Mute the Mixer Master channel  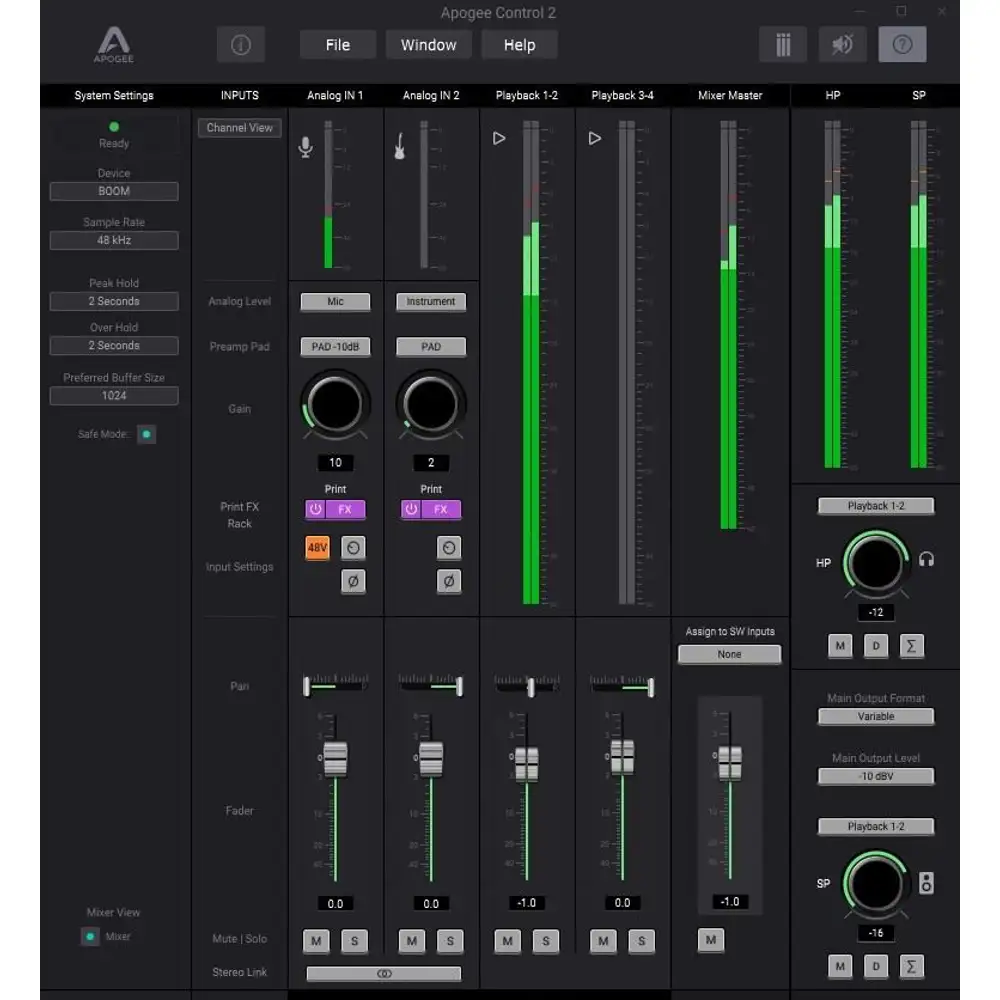(x=711, y=939)
